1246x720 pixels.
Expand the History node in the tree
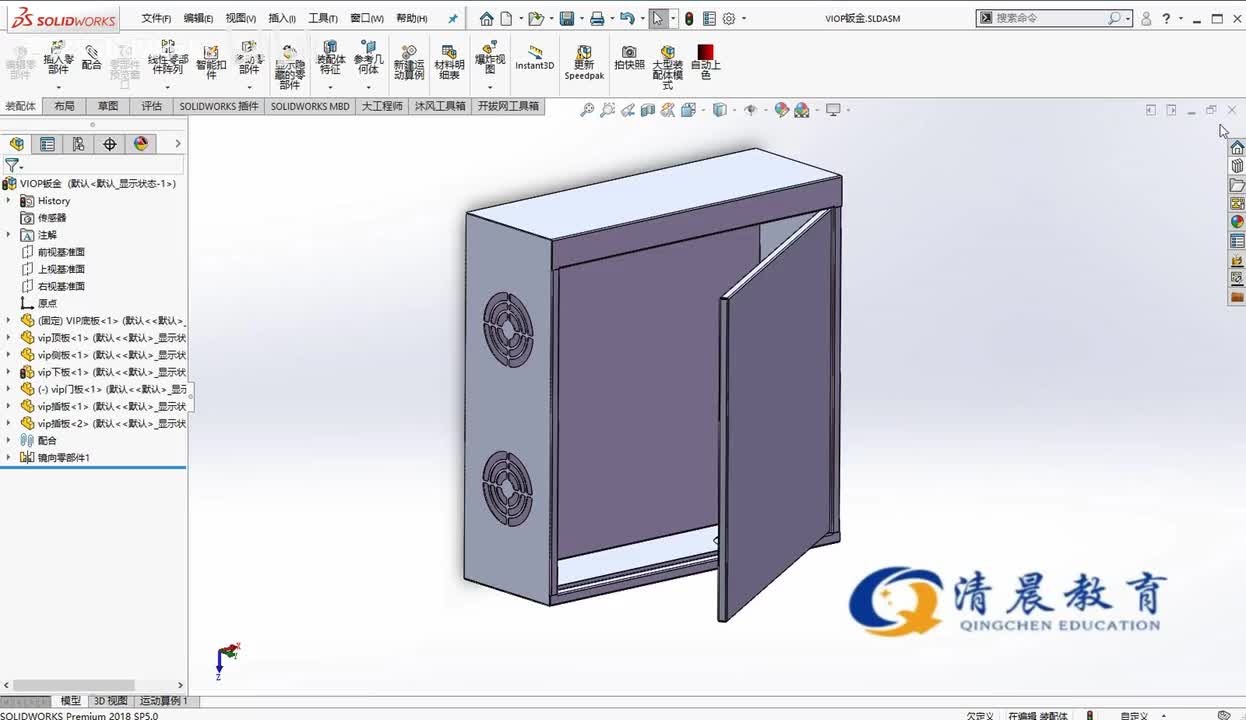(x=8, y=201)
